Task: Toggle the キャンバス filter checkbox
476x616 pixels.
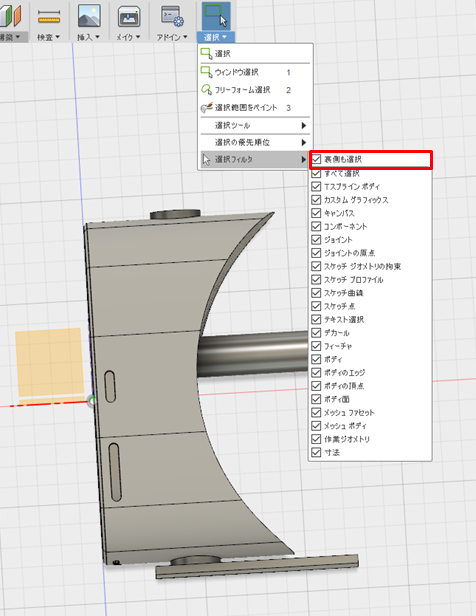Action: [x=316, y=213]
